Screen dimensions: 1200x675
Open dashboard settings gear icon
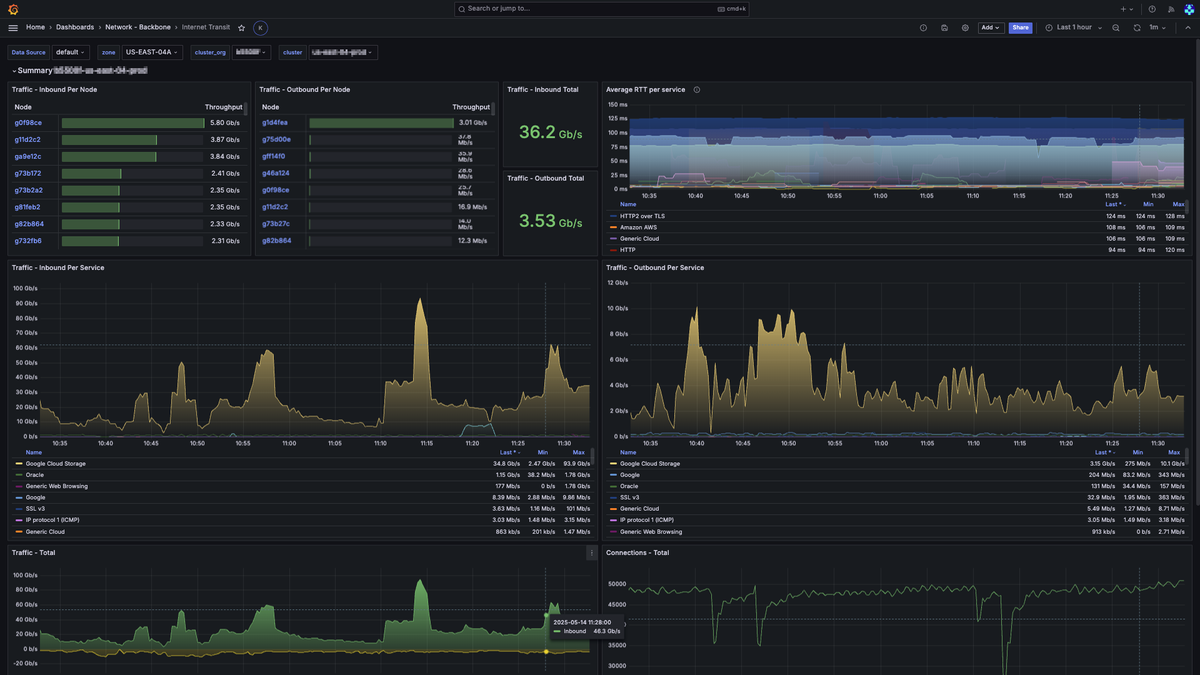965,28
